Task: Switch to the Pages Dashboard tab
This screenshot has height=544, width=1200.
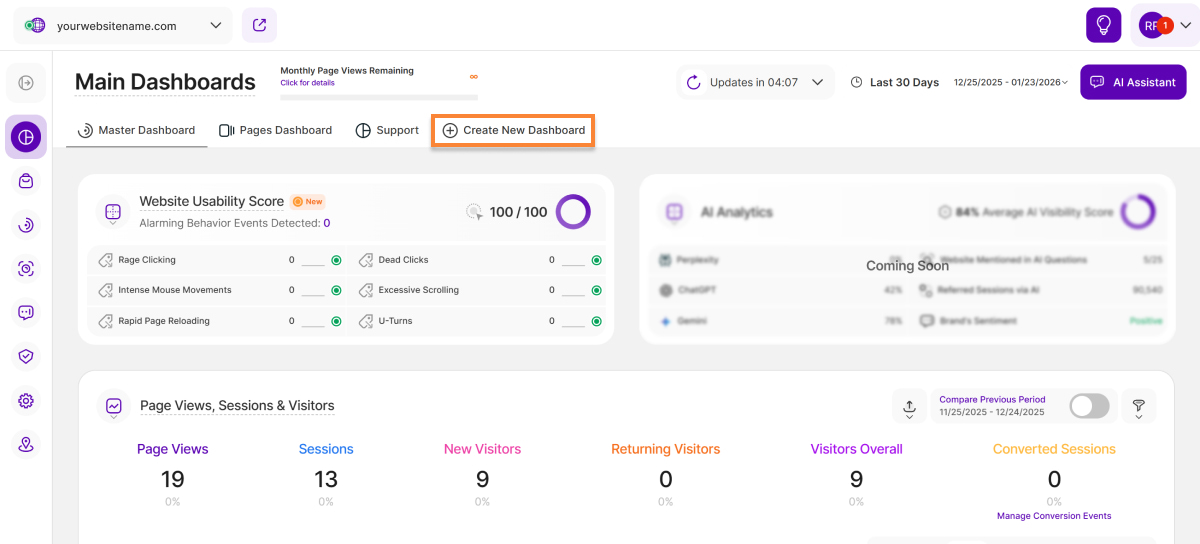Action: [x=275, y=130]
